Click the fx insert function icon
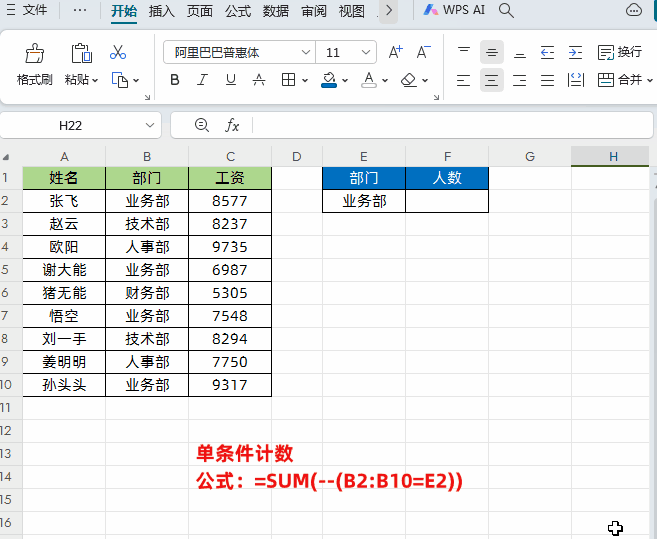The width and height of the screenshot is (657, 539). point(232,125)
